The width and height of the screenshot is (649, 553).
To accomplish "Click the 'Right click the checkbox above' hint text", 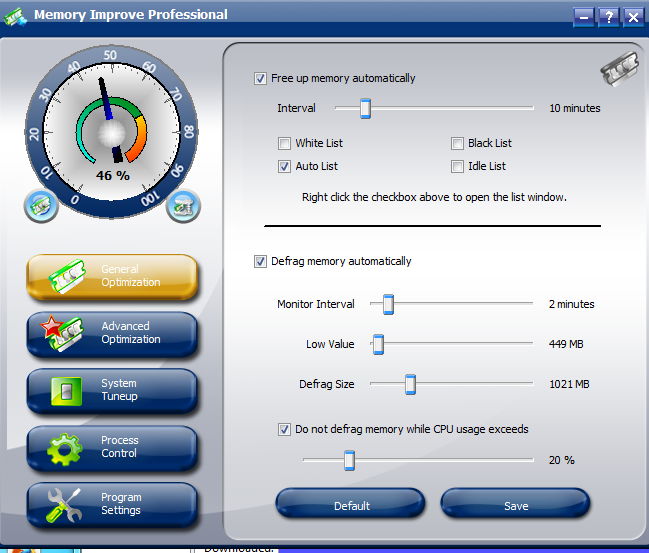I will (434, 197).
